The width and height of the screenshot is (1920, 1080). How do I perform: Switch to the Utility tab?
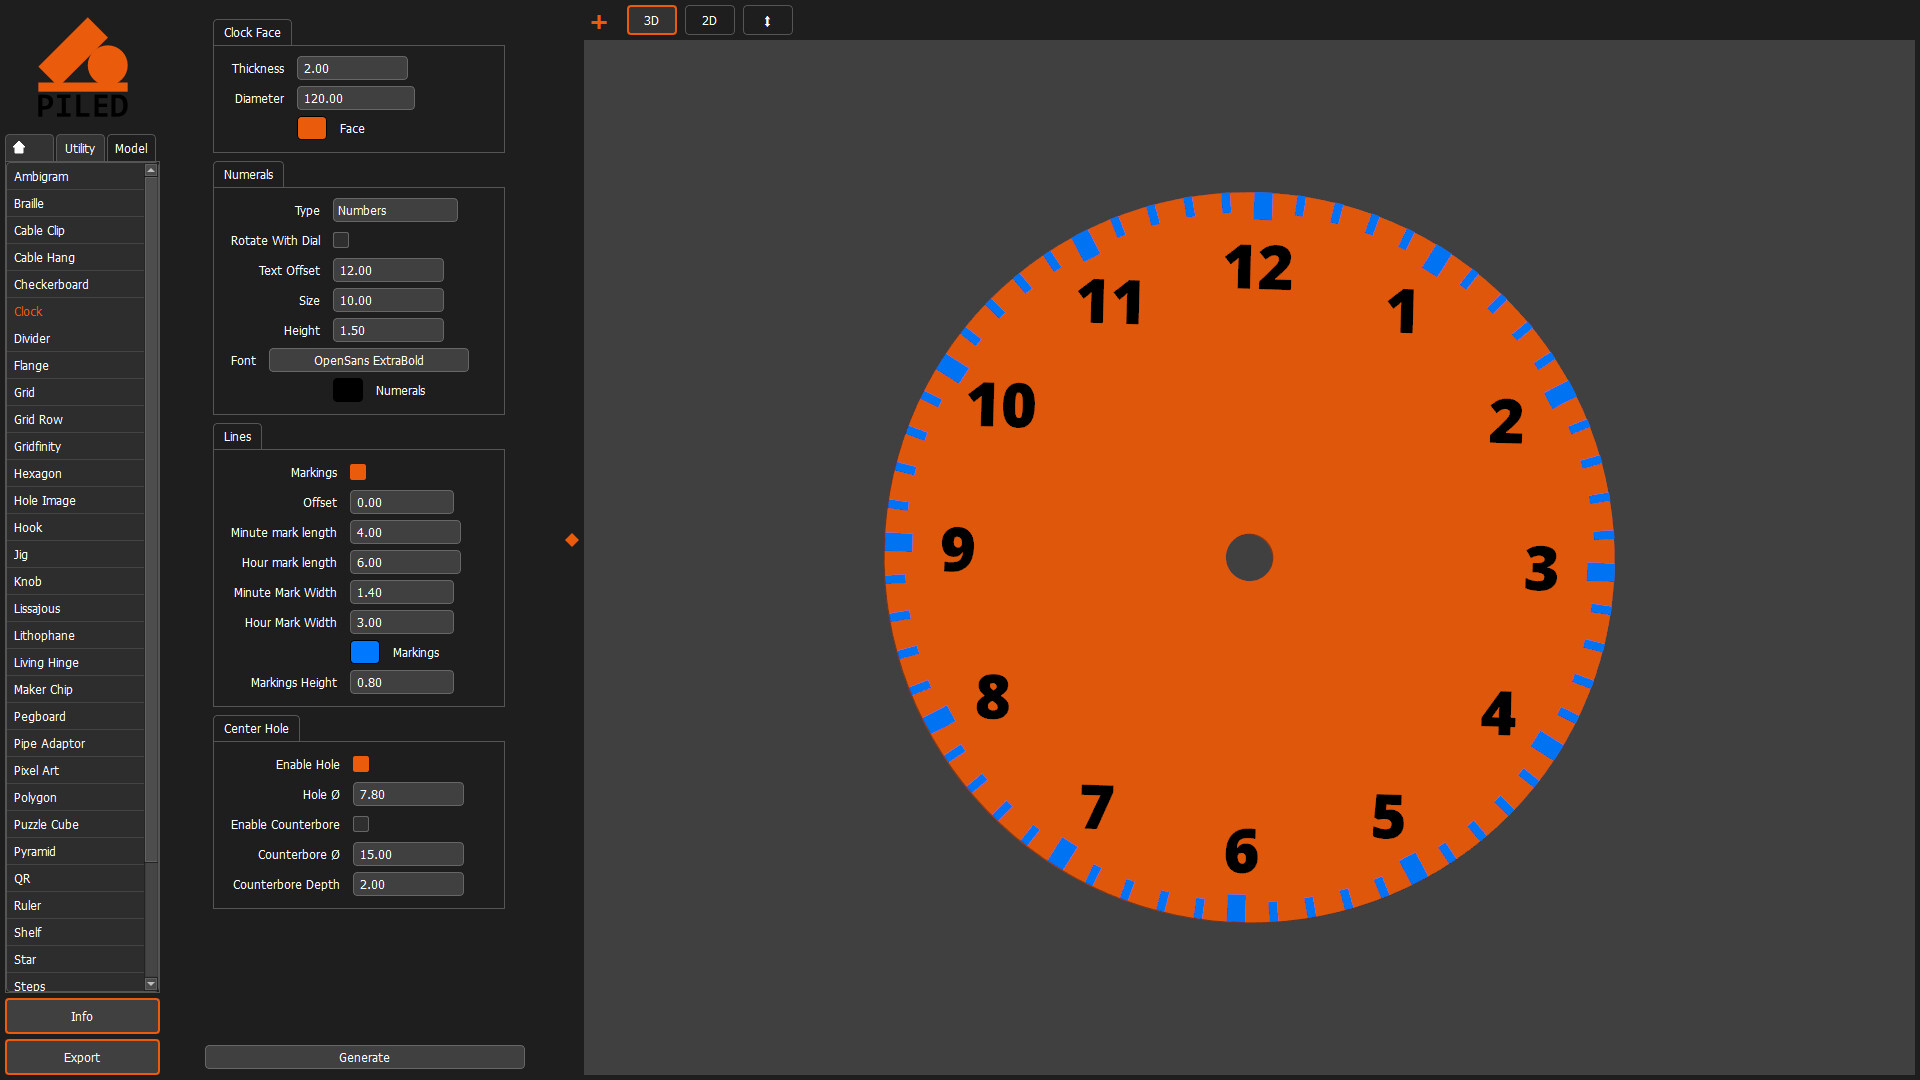click(x=79, y=147)
